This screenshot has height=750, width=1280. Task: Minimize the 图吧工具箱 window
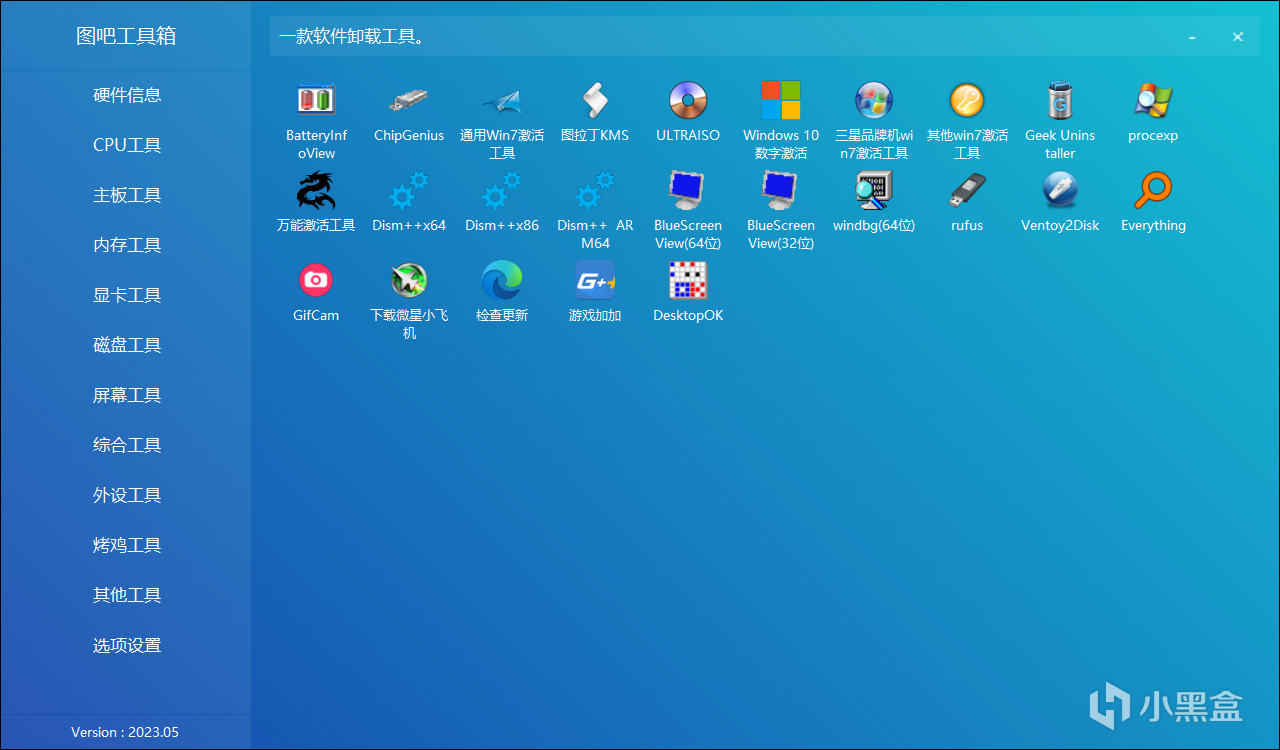(x=1192, y=37)
